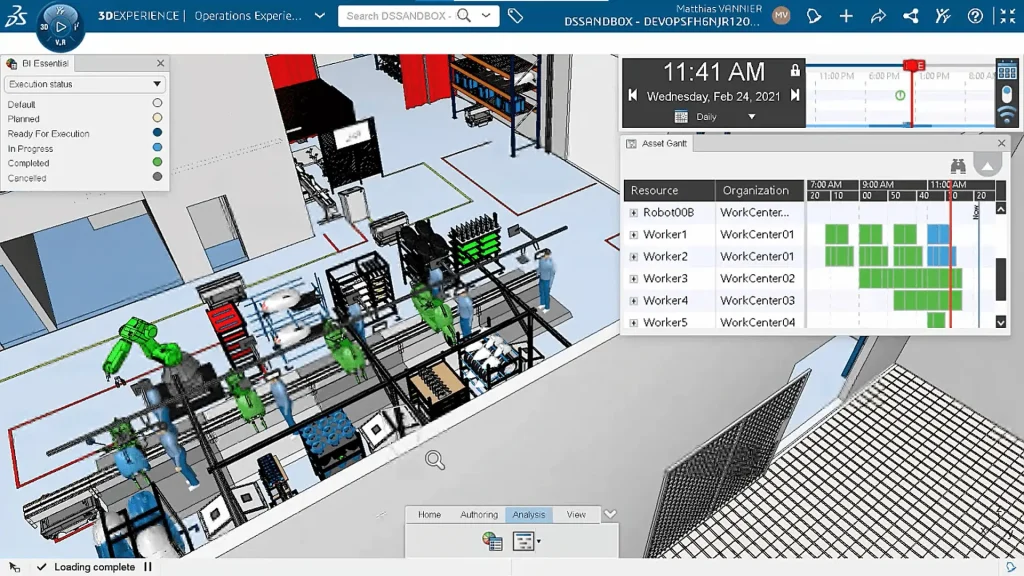Open the add new content plus icon
Image resolution: width=1024 pixels, height=576 pixels.
[x=846, y=16]
